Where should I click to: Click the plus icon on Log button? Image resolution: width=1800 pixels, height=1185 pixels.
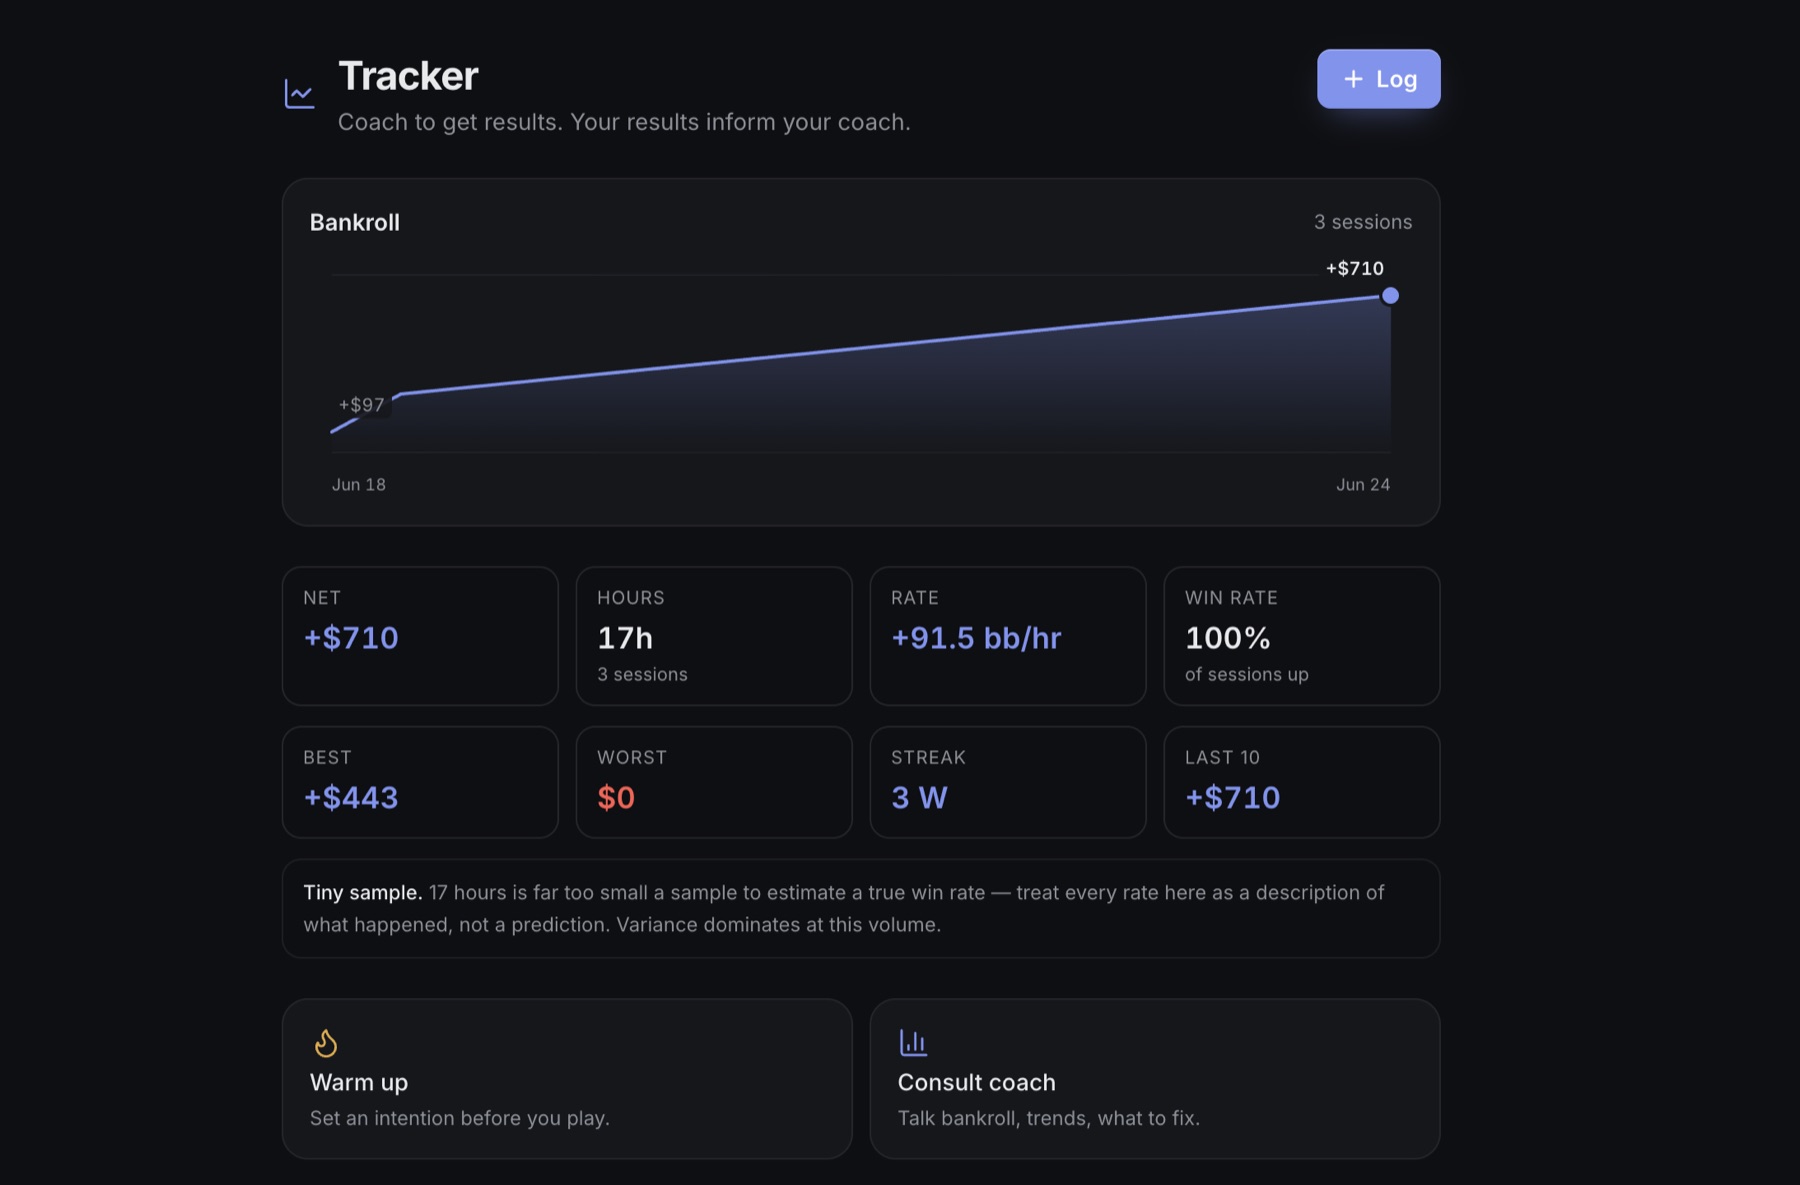pos(1353,79)
